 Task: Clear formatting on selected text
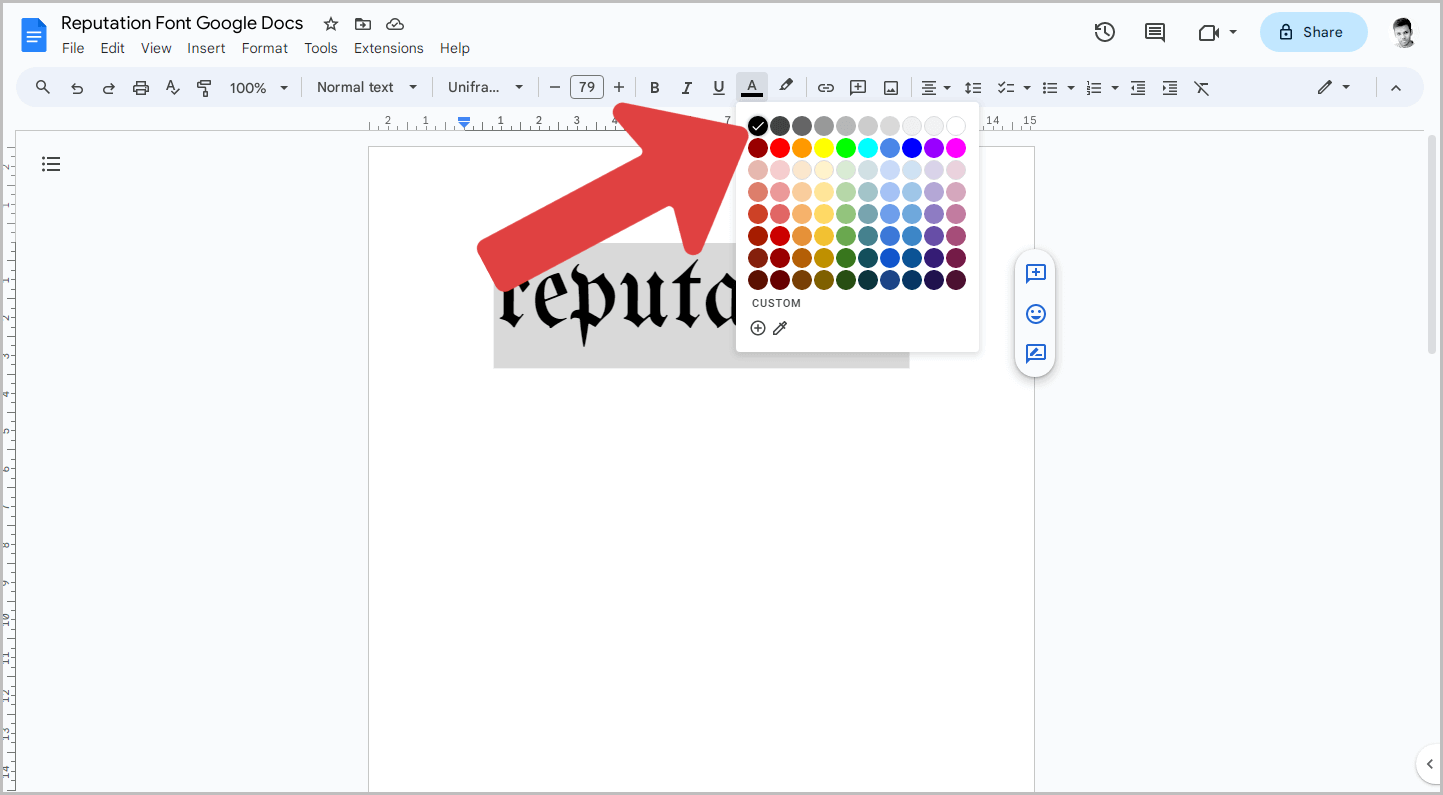pos(1201,87)
